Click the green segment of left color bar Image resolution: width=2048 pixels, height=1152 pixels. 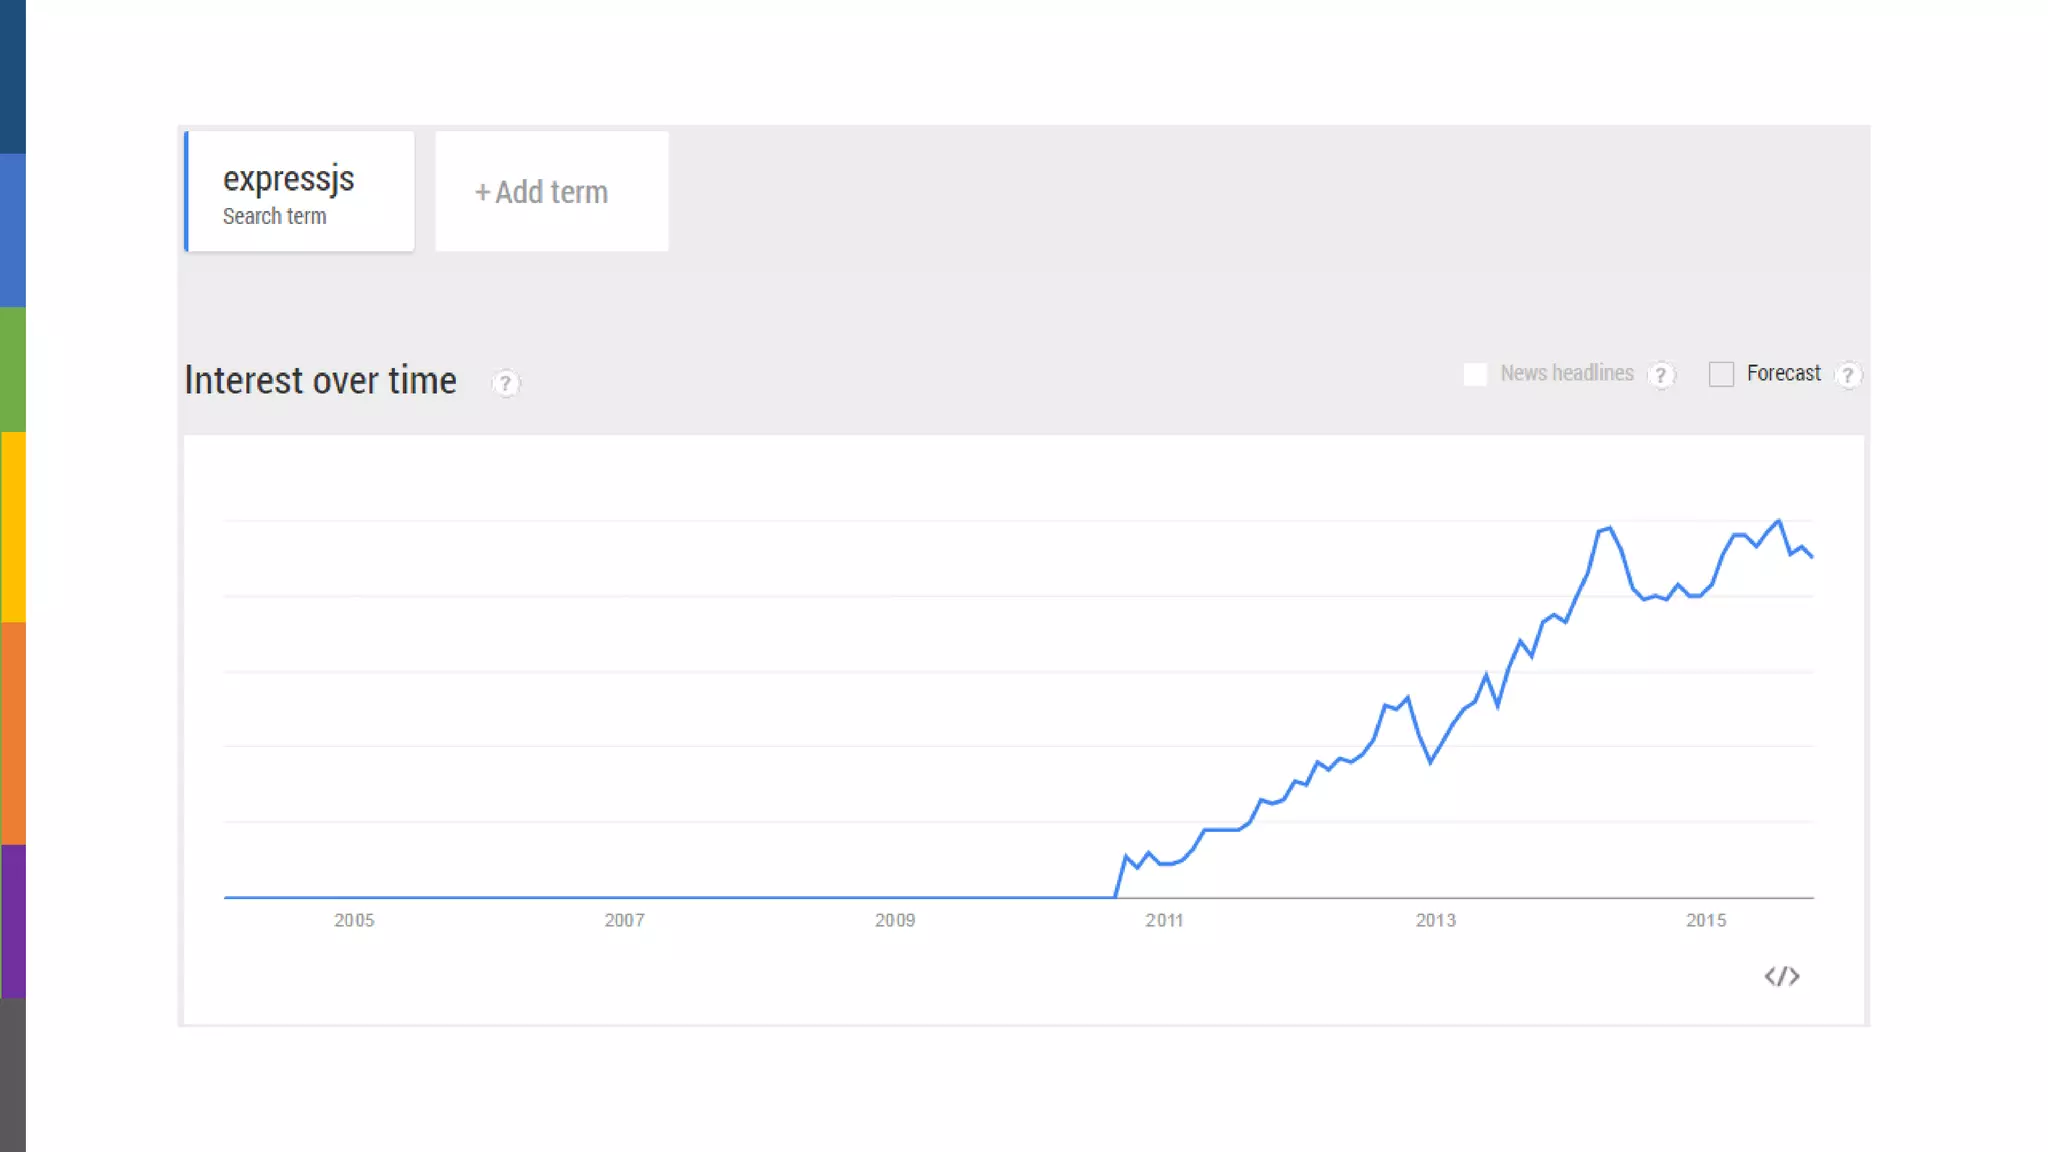click(x=12, y=369)
